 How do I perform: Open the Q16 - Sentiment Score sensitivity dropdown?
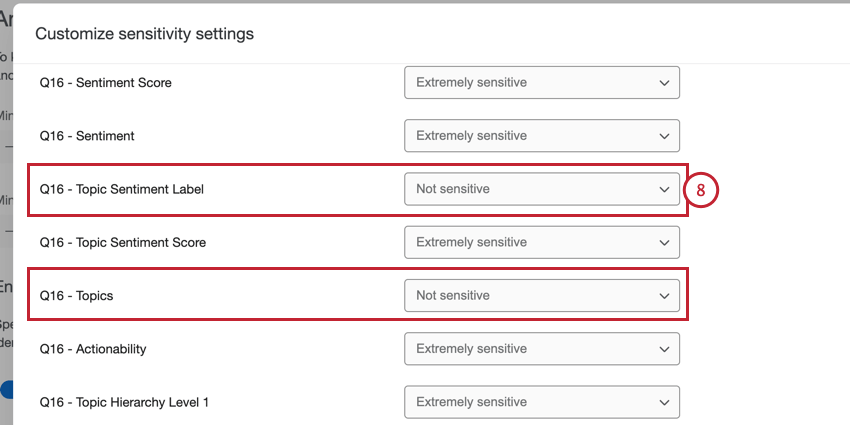tap(541, 82)
